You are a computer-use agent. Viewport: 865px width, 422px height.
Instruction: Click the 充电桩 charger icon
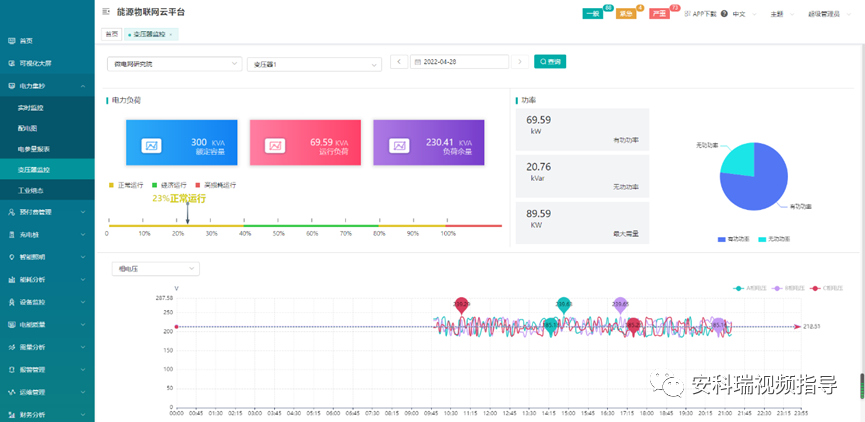[x=12, y=234]
